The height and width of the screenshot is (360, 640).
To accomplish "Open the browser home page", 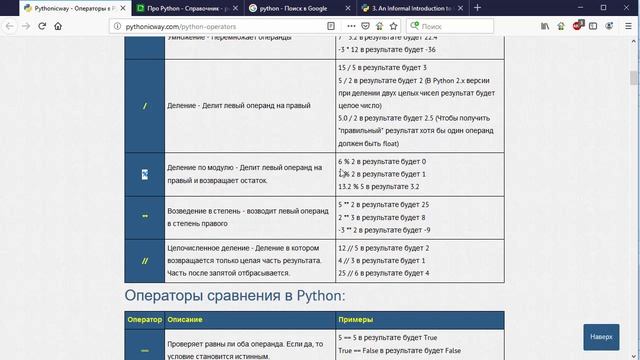I will [x=58, y=26].
